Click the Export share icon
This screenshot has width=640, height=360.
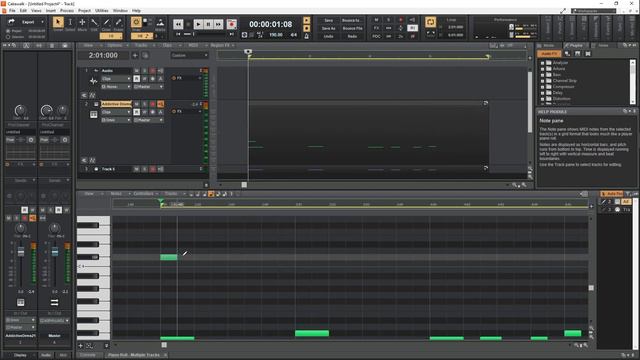11,22
